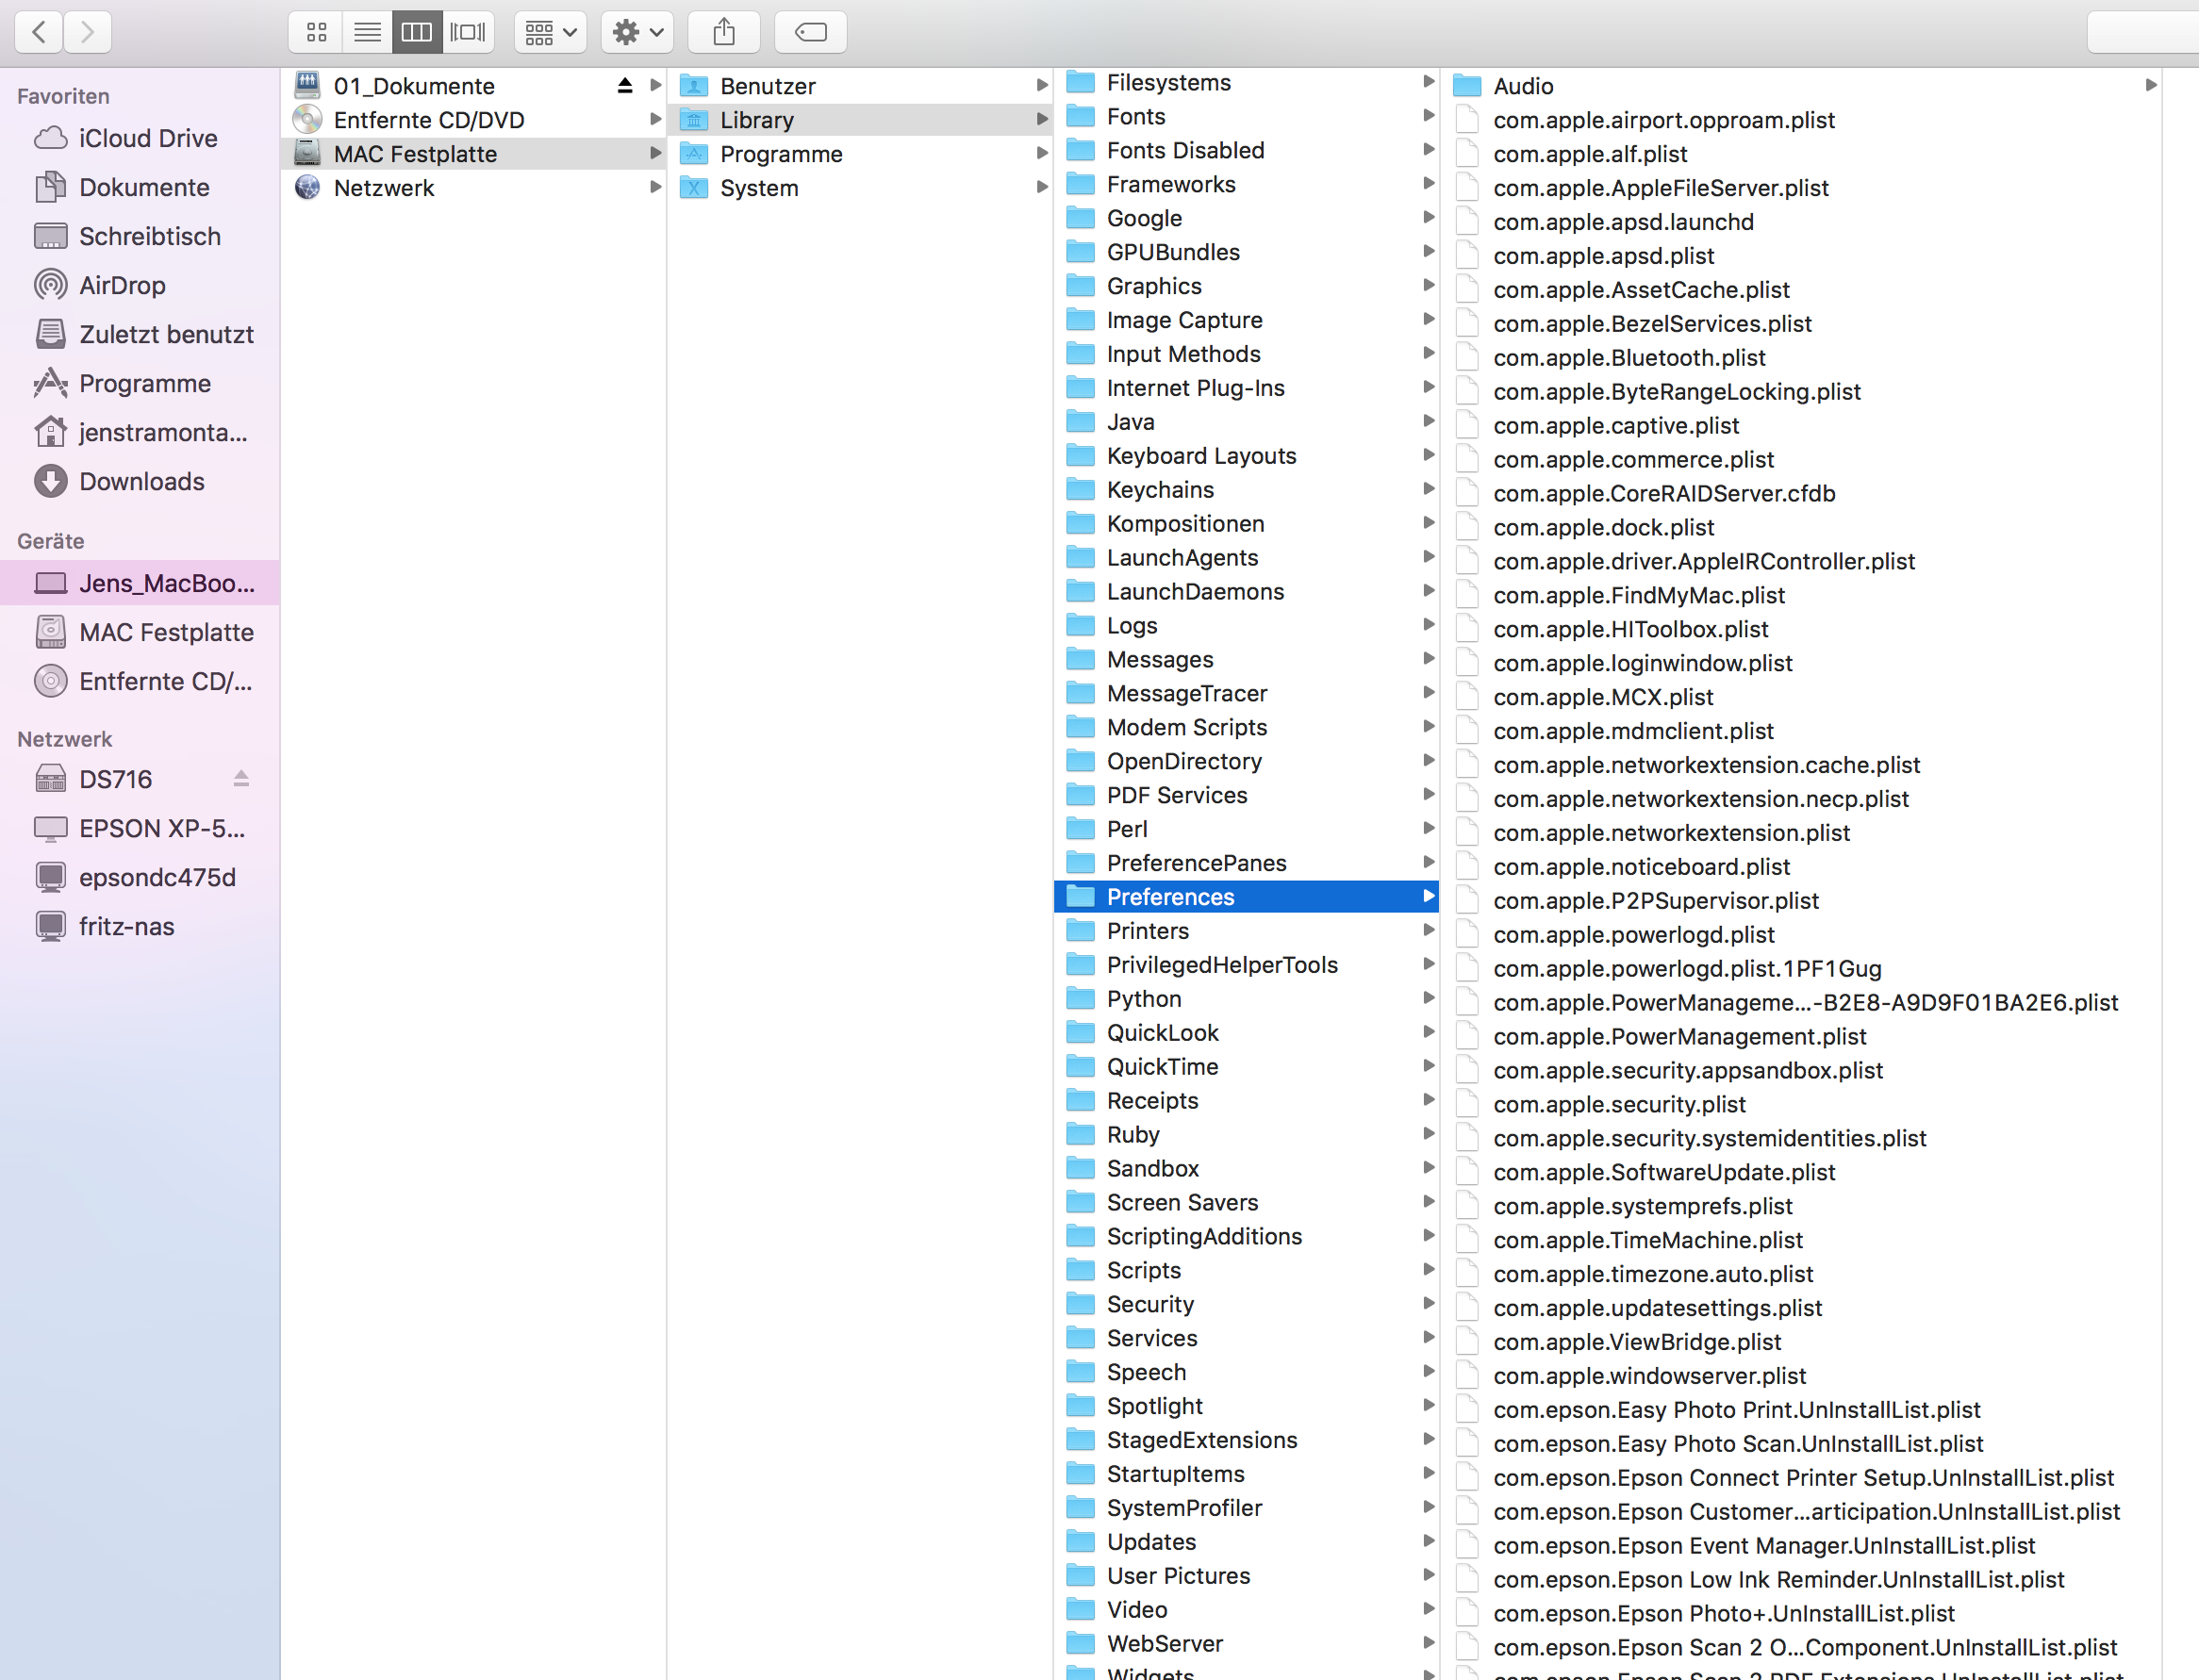Switch to icon view in toolbar
This screenshot has height=1680, width=2199.
coord(316,33)
